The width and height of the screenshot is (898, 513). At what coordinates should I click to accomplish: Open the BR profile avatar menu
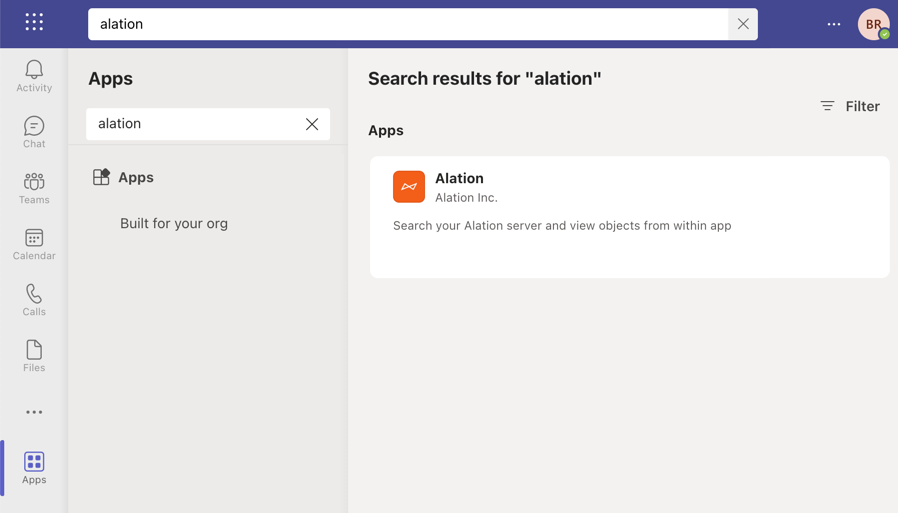pos(873,24)
